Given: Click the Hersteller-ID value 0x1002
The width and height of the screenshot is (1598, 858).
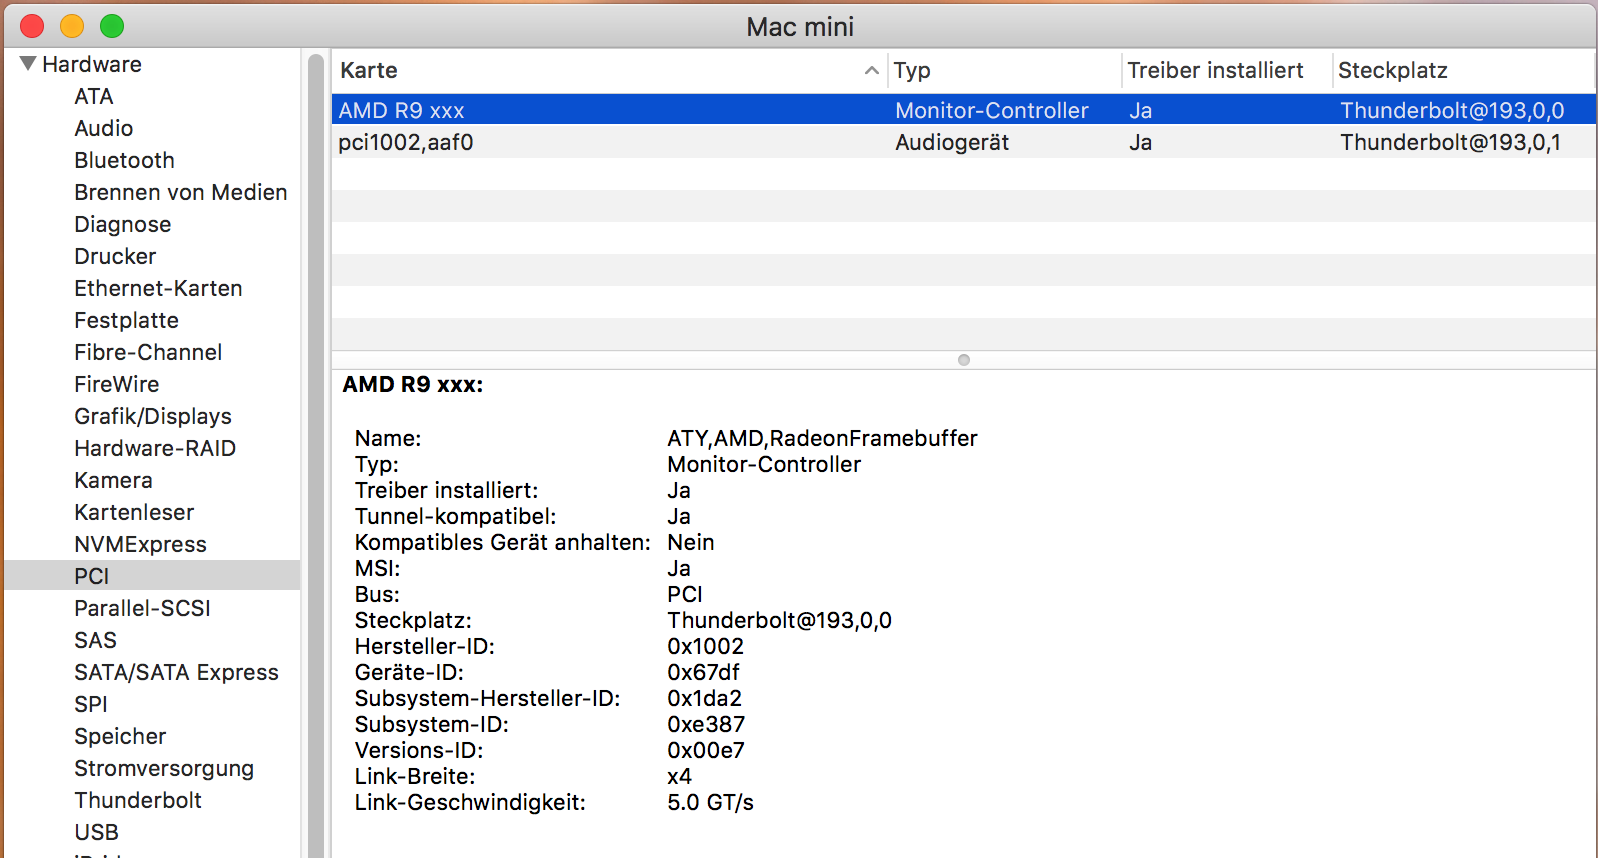Looking at the screenshot, I should pyautogui.click(x=705, y=646).
